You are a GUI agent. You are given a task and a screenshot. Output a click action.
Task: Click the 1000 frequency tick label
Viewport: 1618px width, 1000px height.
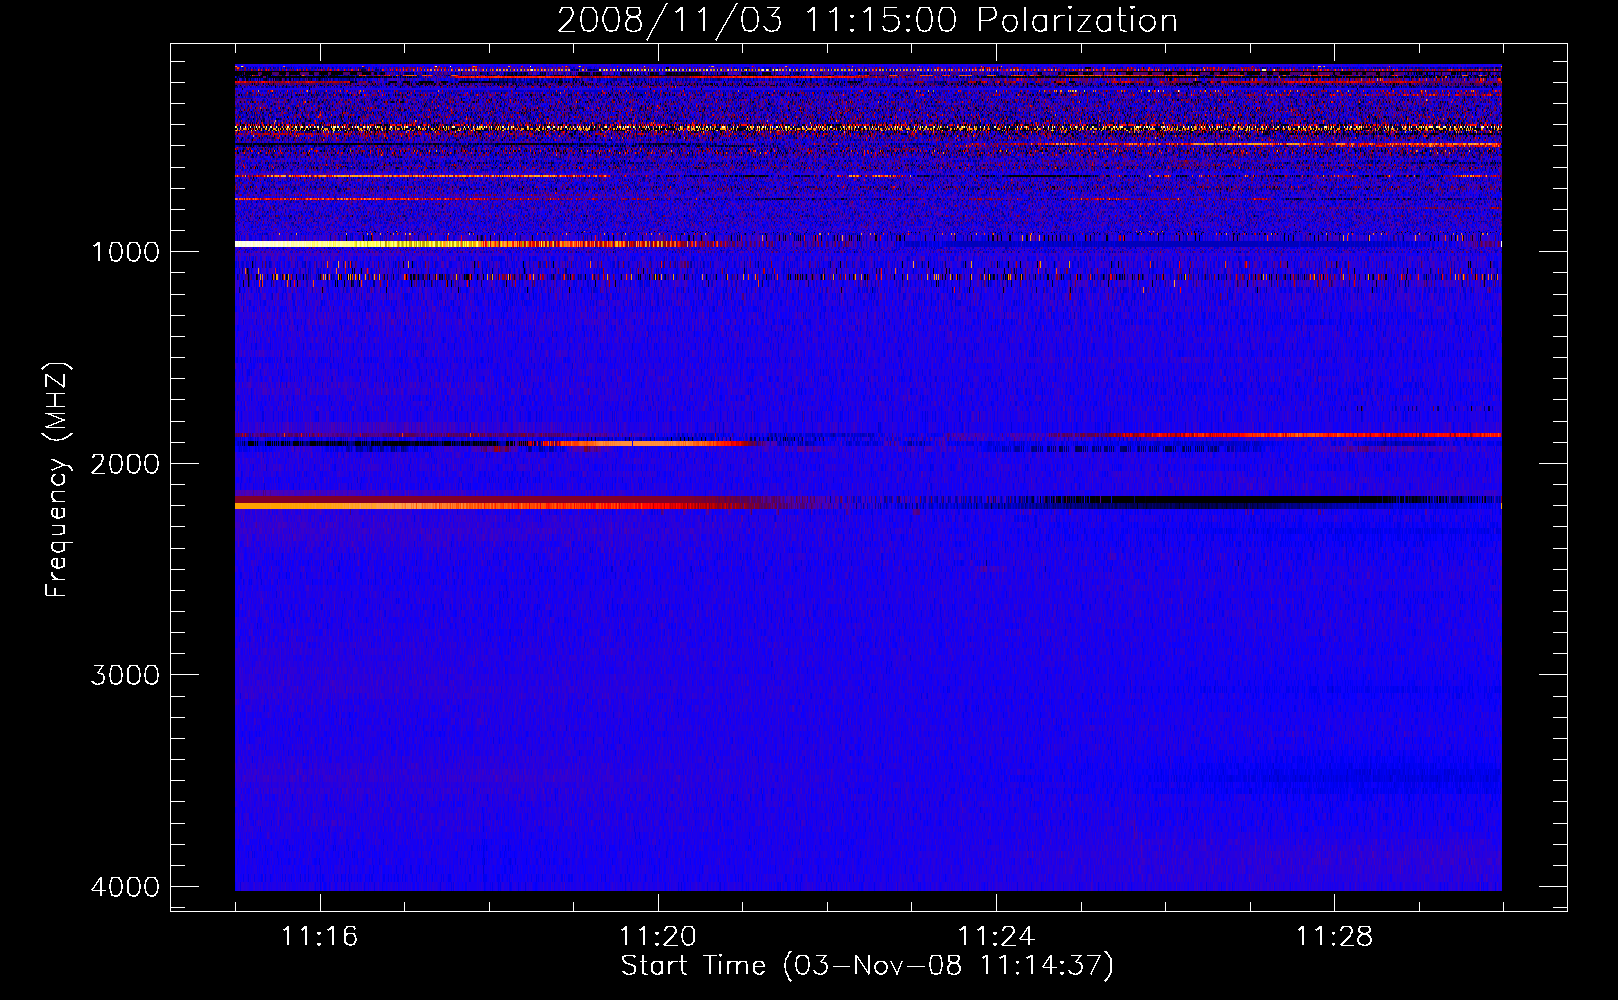(x=126, y=251)
